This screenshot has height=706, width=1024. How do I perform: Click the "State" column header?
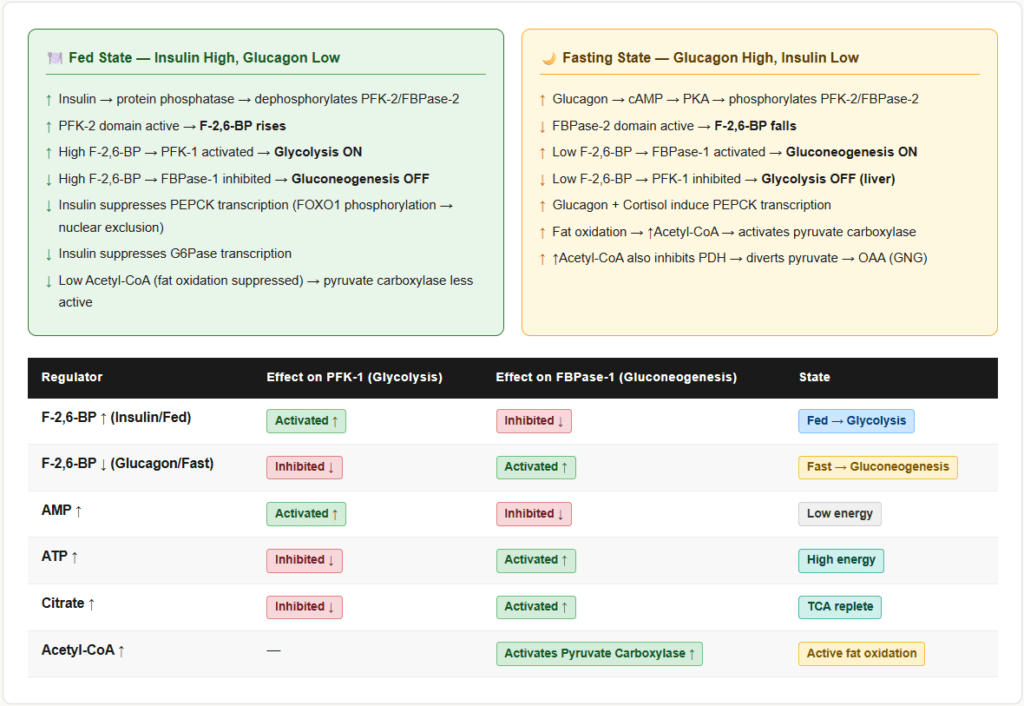(x=814, y=378)
